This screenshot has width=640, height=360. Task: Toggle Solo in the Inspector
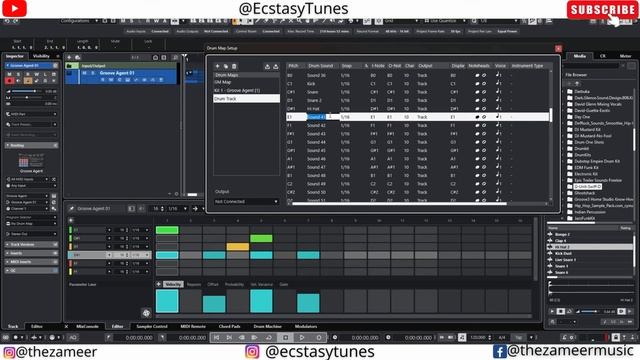tap(18, 74)
